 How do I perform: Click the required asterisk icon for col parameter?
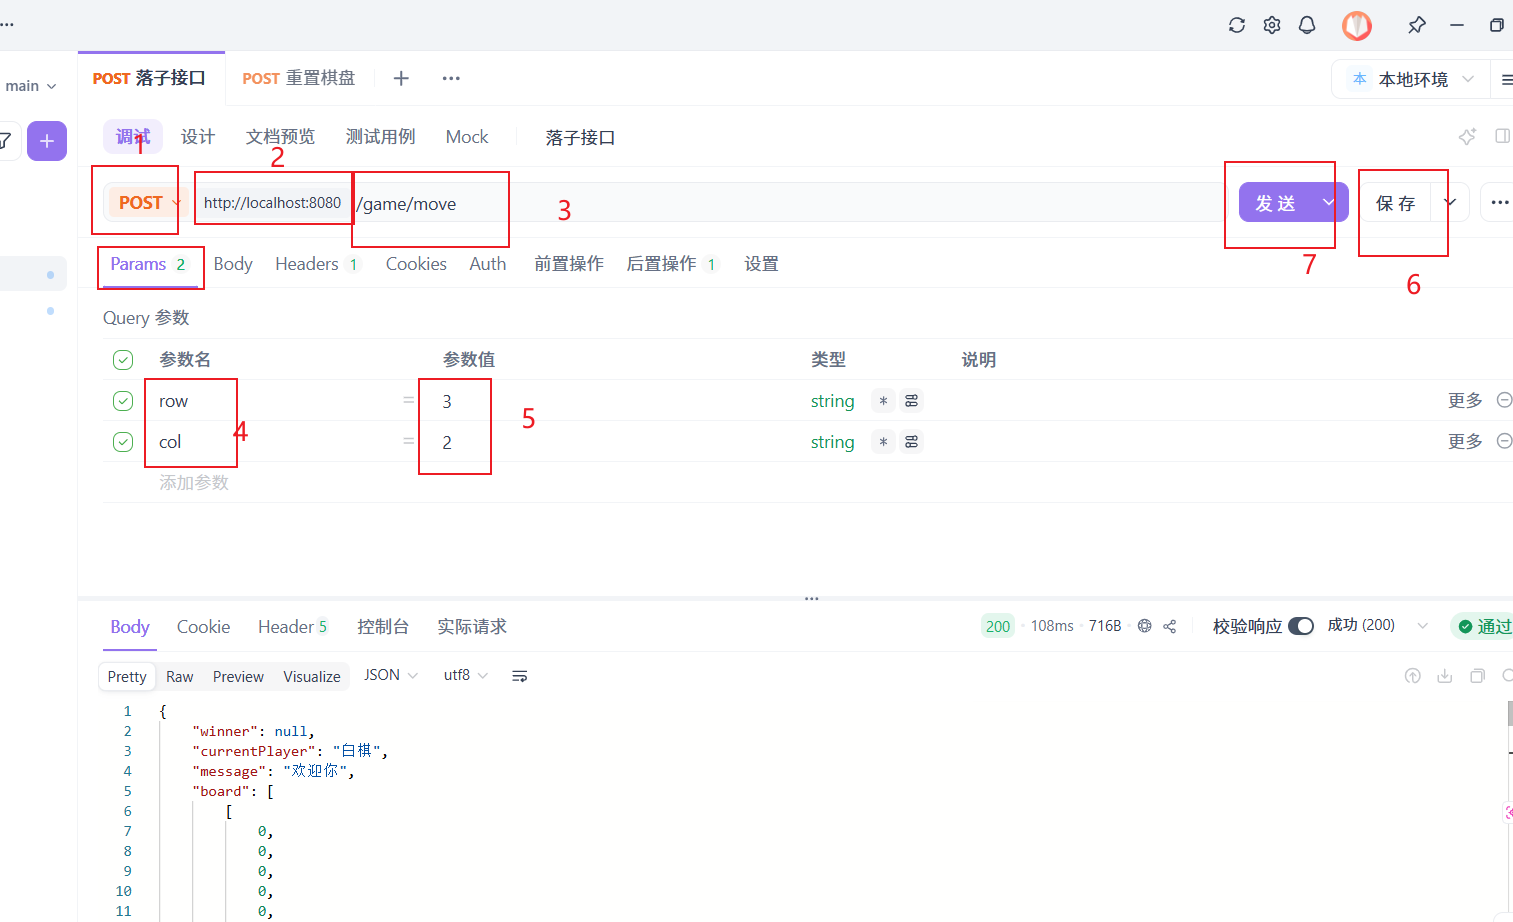883,442
